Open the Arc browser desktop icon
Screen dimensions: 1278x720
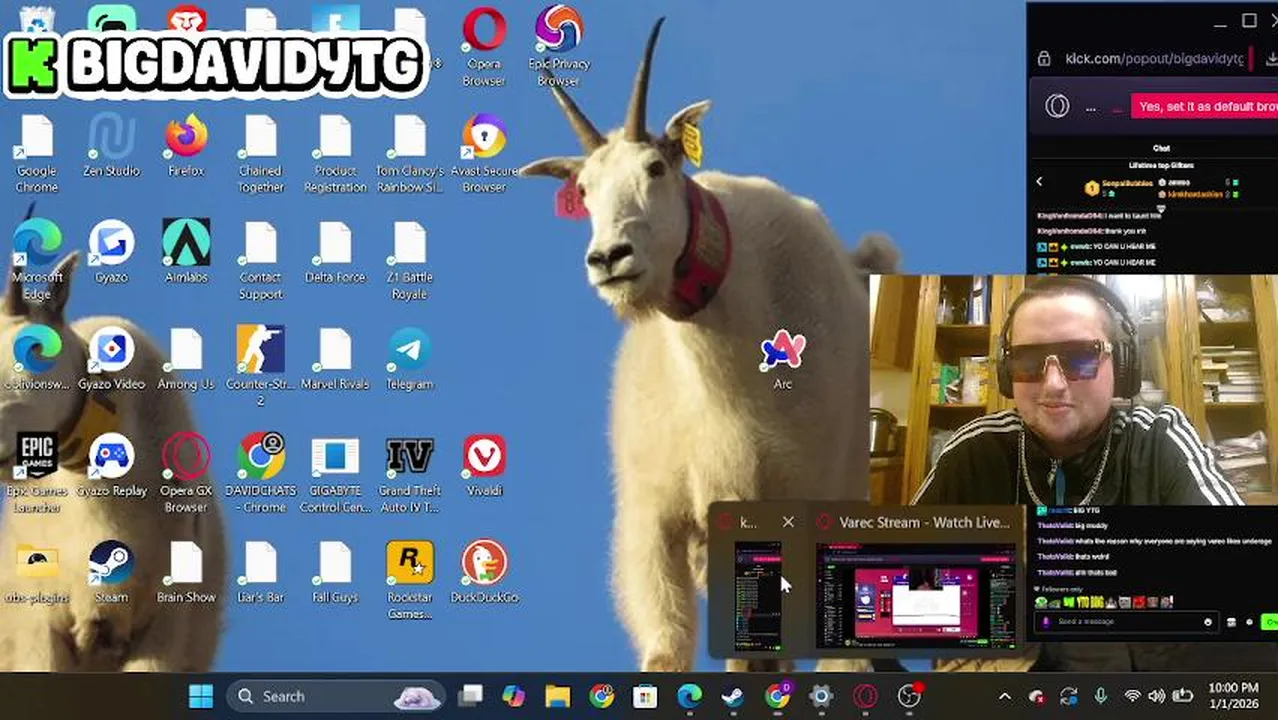(783, 360)
